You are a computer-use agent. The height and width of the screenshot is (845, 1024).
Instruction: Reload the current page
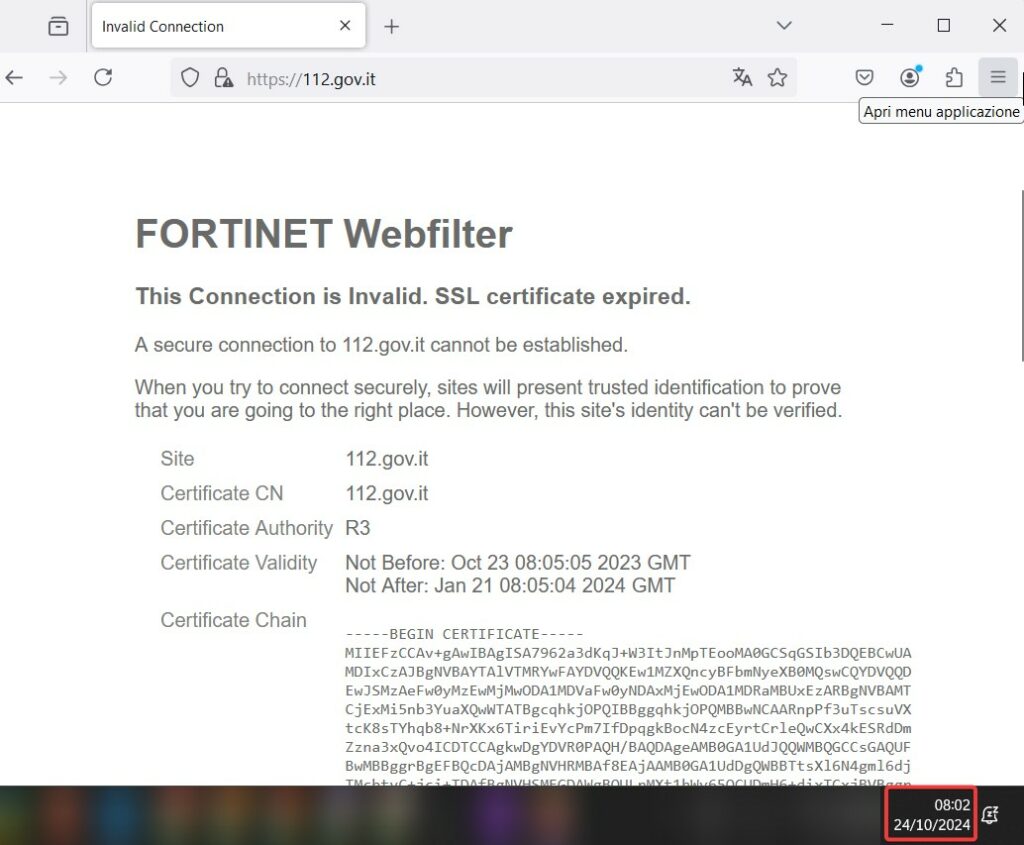(103, 77)
